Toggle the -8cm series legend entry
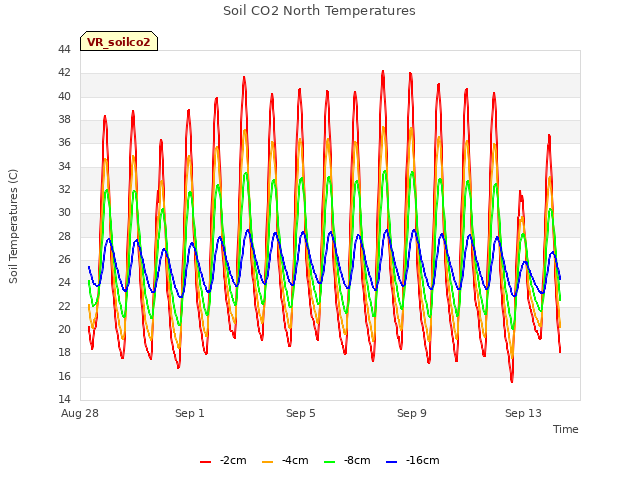Image resolution: width=640 pixels, height=480 pixels. (x=347, y=460)
